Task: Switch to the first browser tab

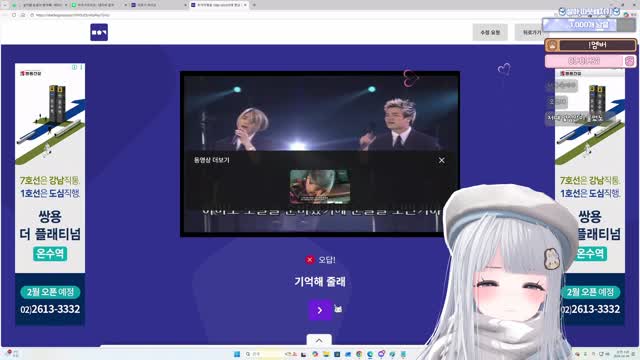Action: click(x=41, y=5)
